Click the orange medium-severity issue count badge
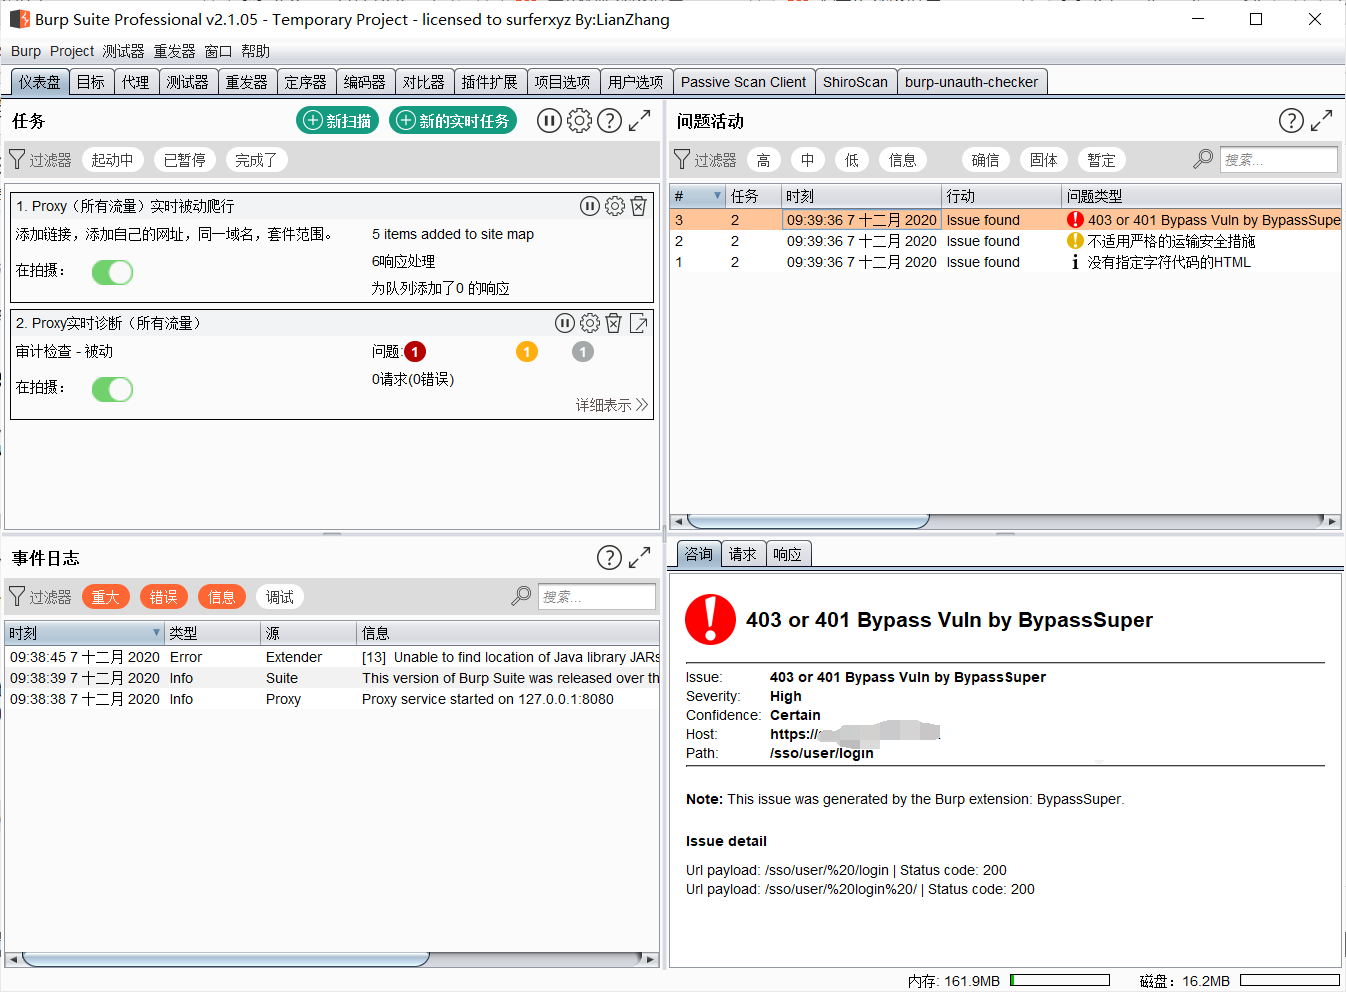The image size is (1346, 992). pos(527,351)
